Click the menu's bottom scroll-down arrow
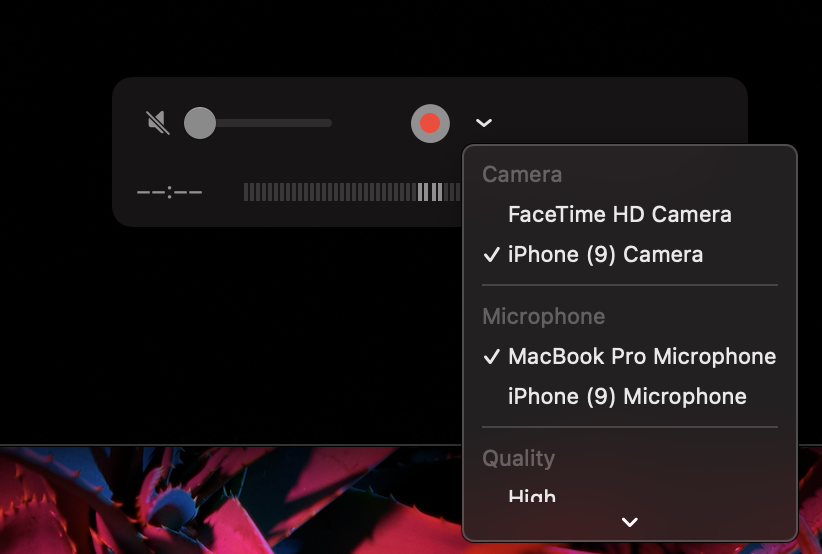 coord(630,522)
